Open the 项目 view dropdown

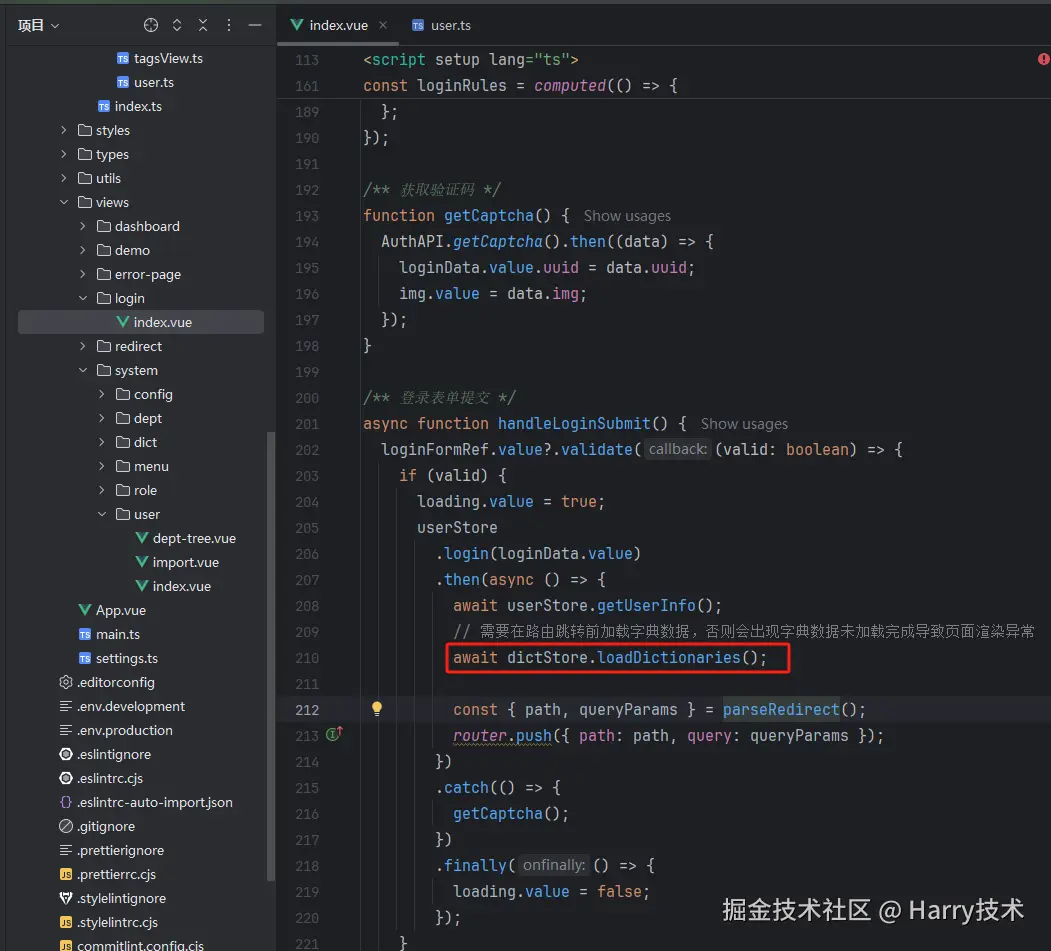coord(38,25)
